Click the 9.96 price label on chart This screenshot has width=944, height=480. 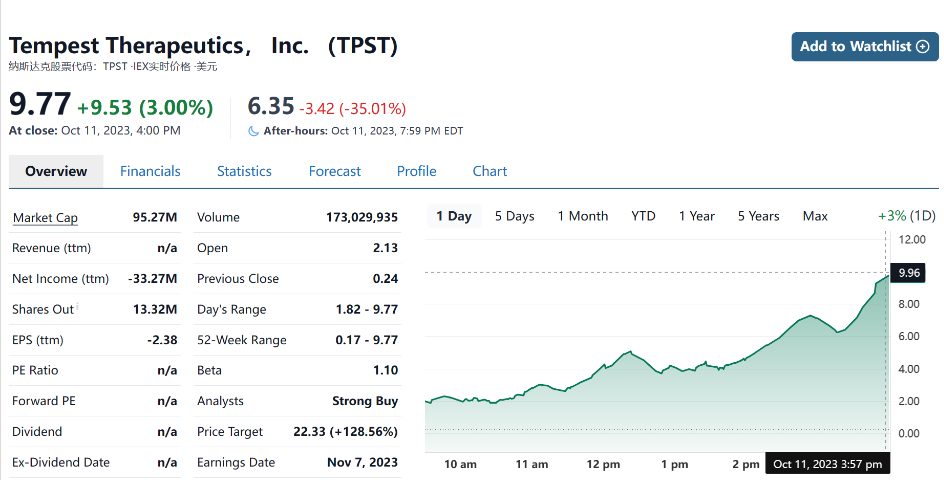point(909,272)
